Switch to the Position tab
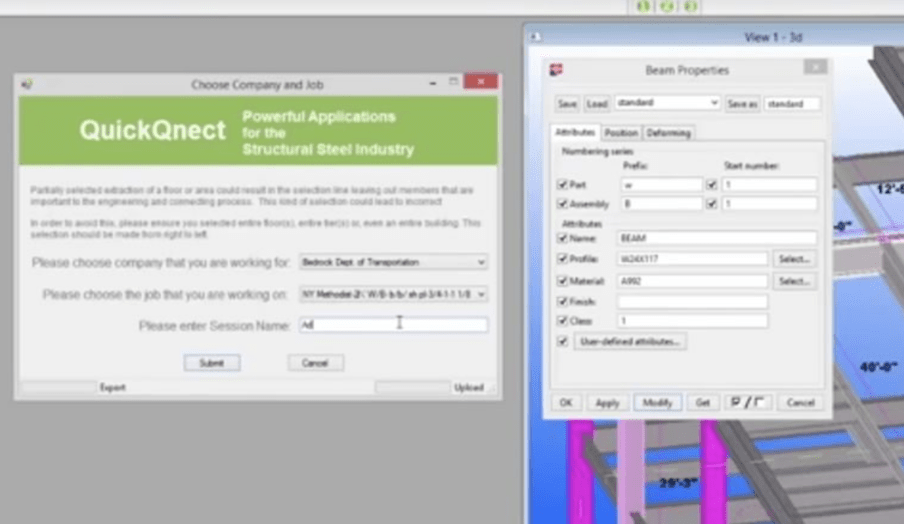This screenshot has width=904, height=524. tap(621, 132)
